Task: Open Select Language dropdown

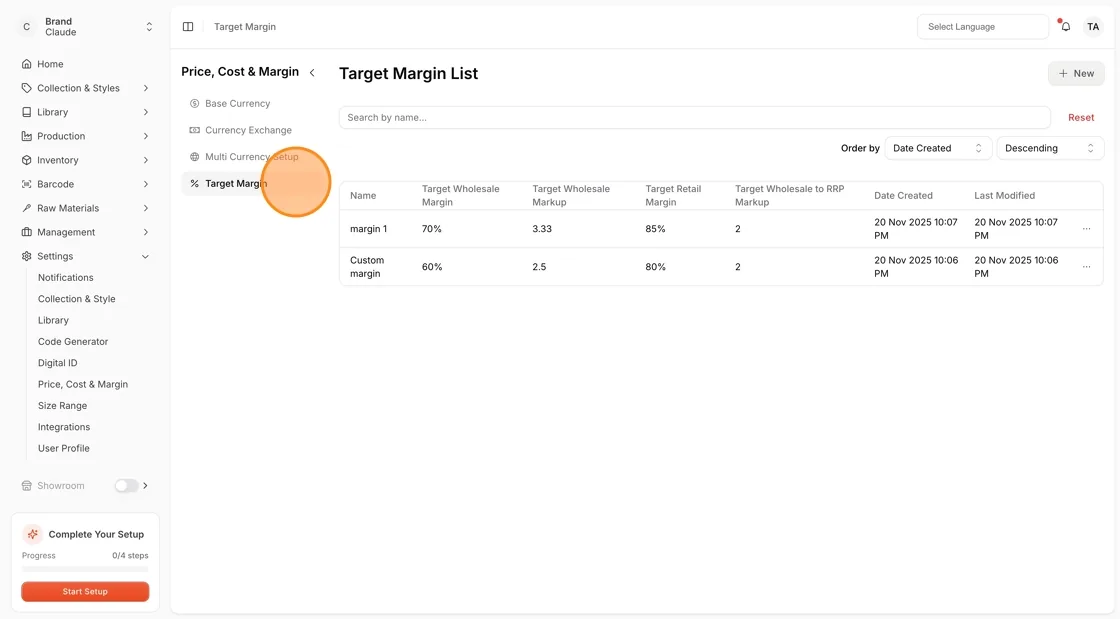Action: pos(983,26)
